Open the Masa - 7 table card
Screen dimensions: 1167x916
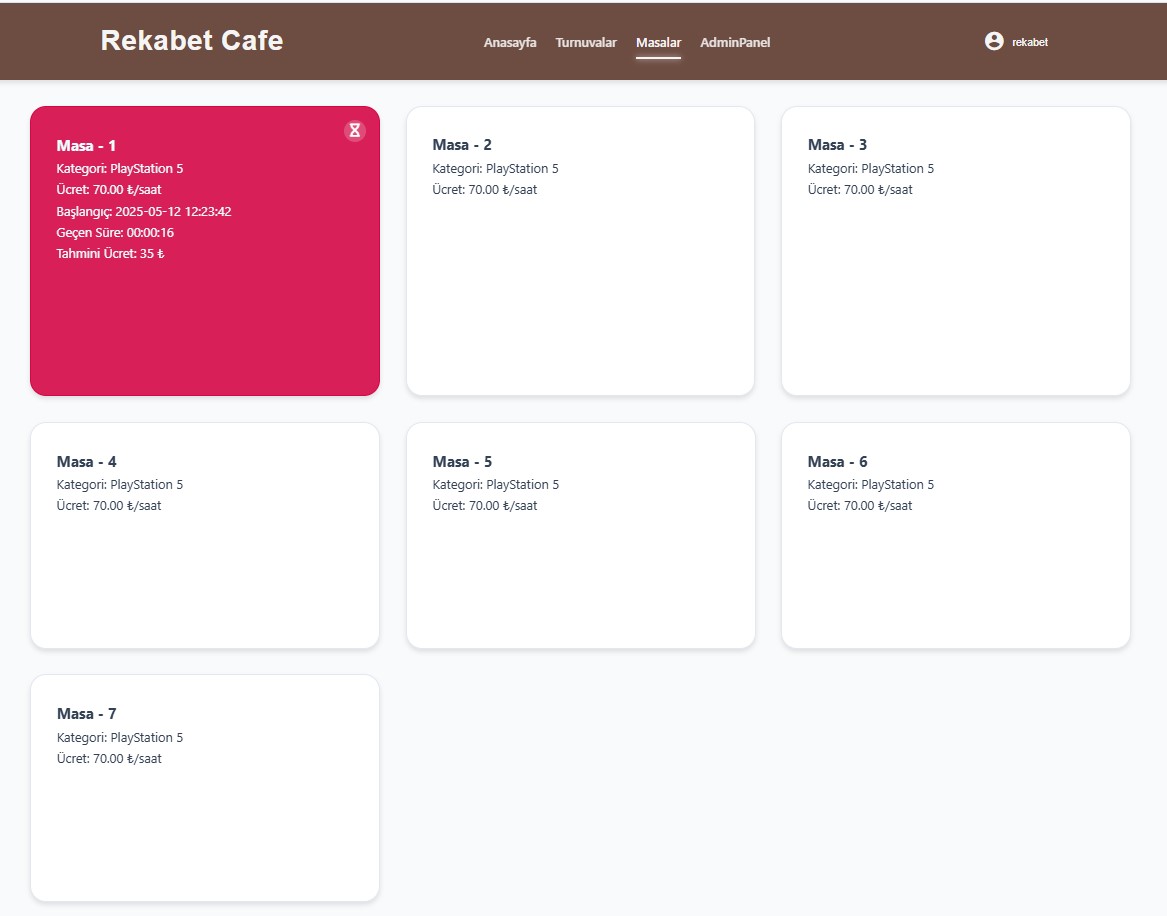coord(205,788)
